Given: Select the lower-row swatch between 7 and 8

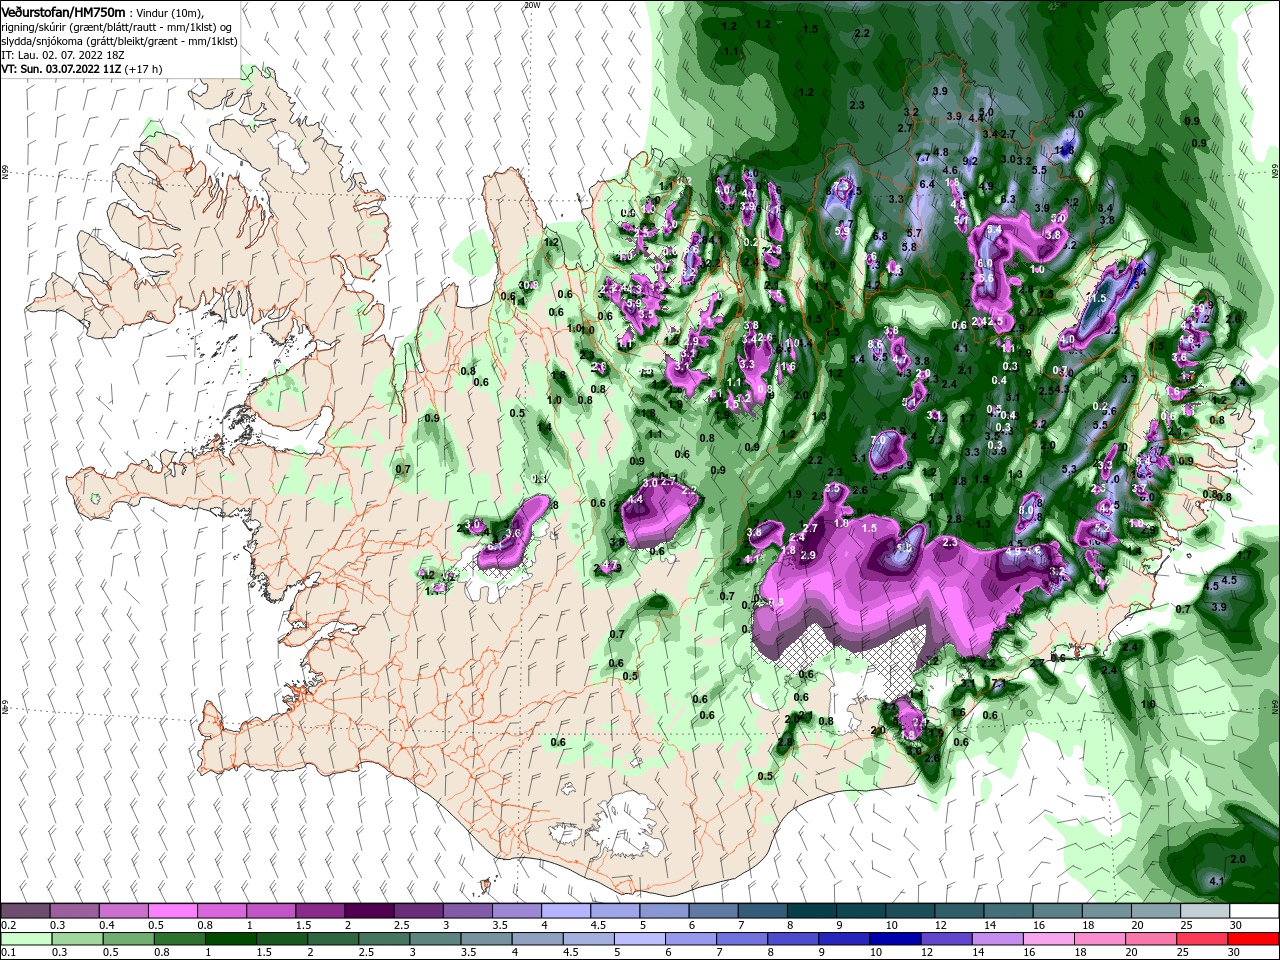Looking at the screenshot, I should (742, 939).
